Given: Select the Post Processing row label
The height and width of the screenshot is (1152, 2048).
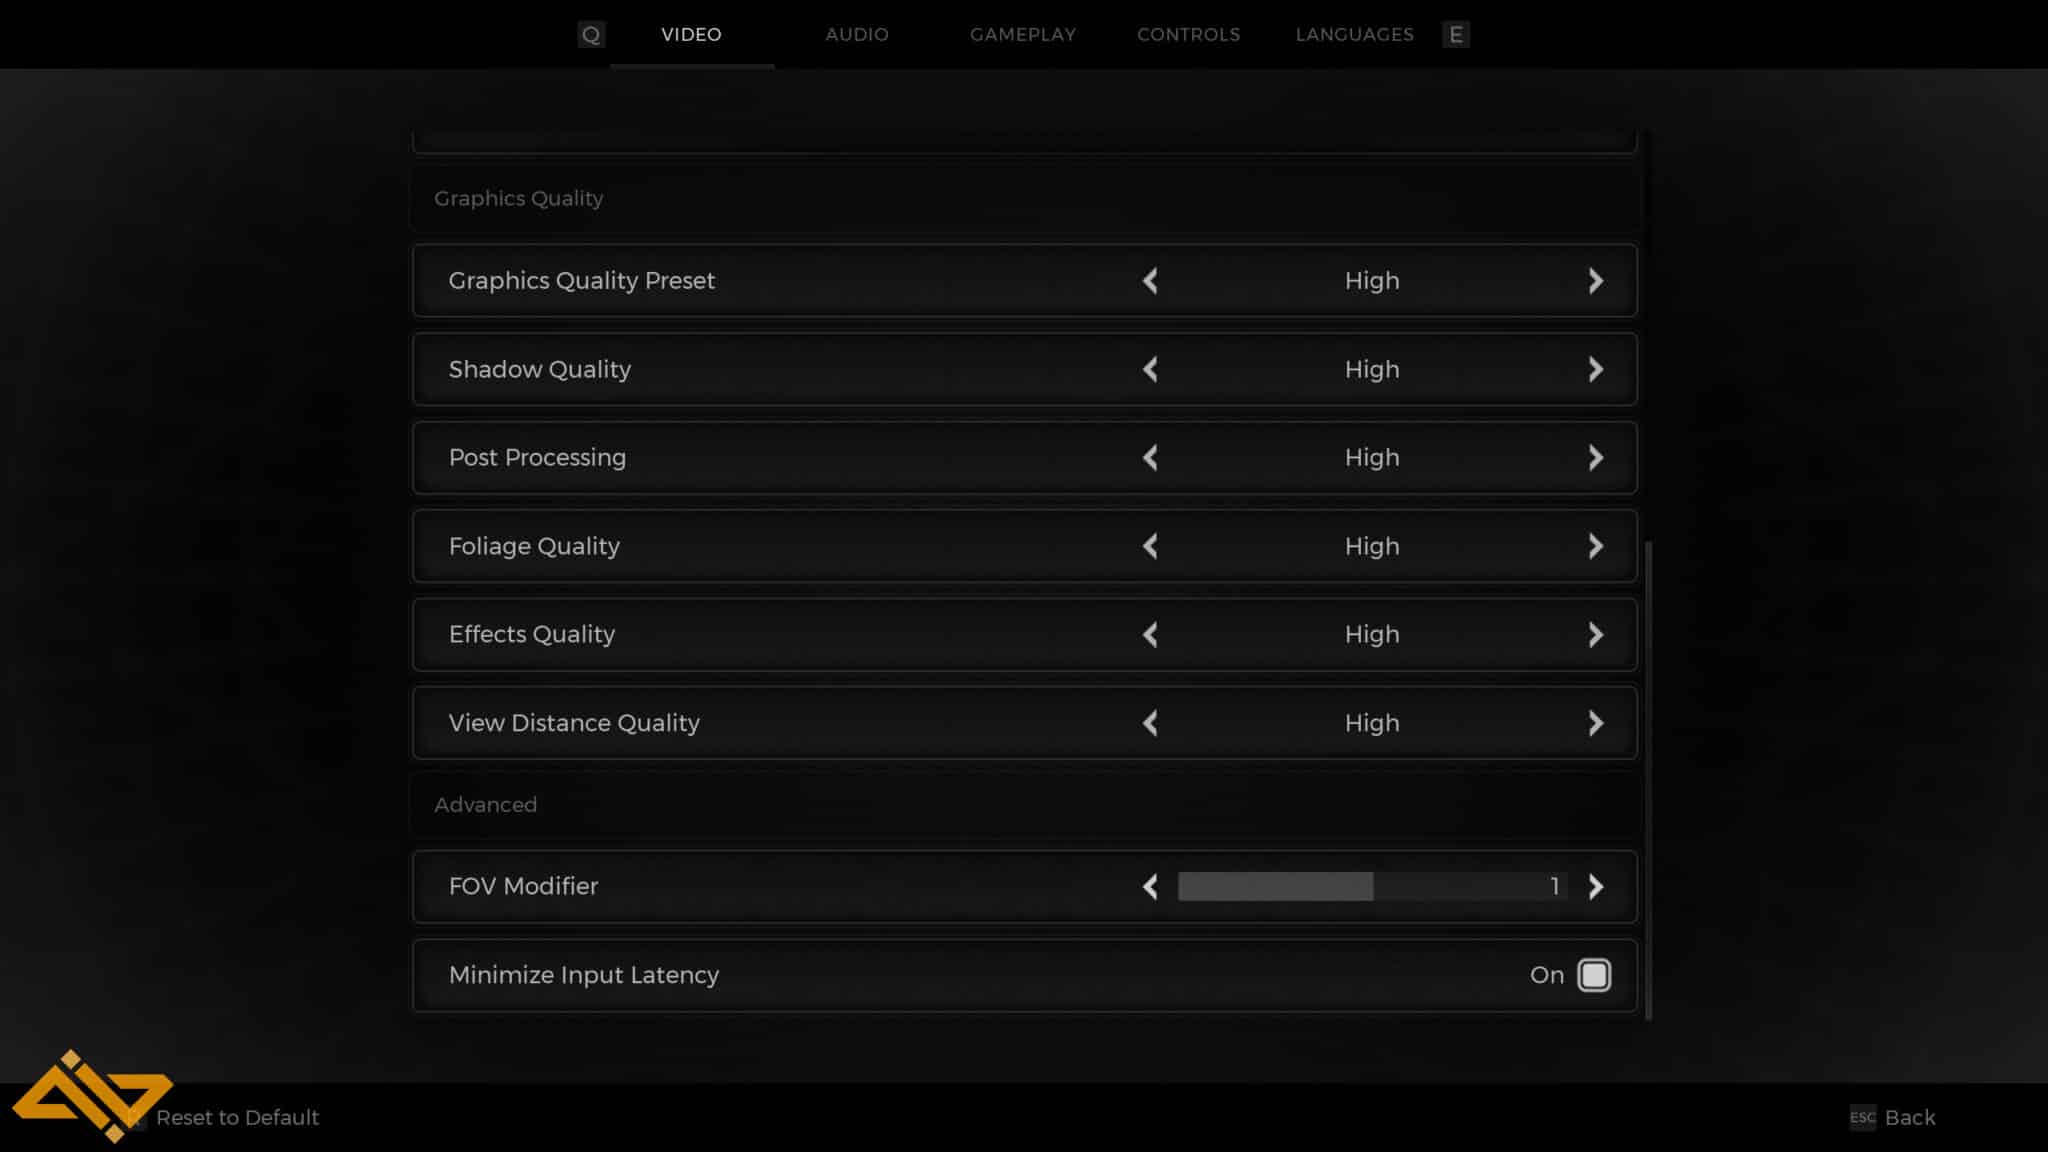Looking at the screenshot, I should (x=537, y=458).
